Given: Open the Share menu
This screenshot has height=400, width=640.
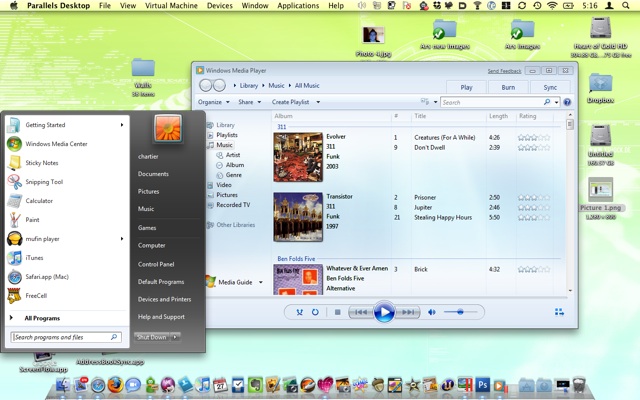Looking at the screenshot, I should pyautogui.click(x=249, y=102).
